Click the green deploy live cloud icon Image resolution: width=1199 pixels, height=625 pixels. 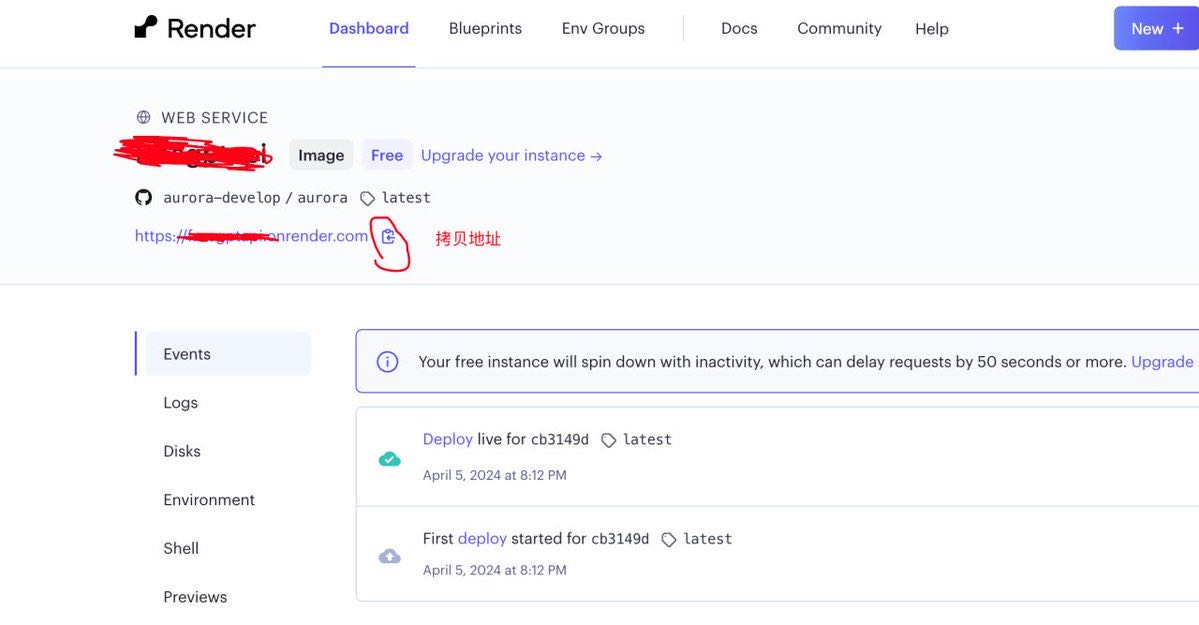pyautogui.click(x=390, y=459)
